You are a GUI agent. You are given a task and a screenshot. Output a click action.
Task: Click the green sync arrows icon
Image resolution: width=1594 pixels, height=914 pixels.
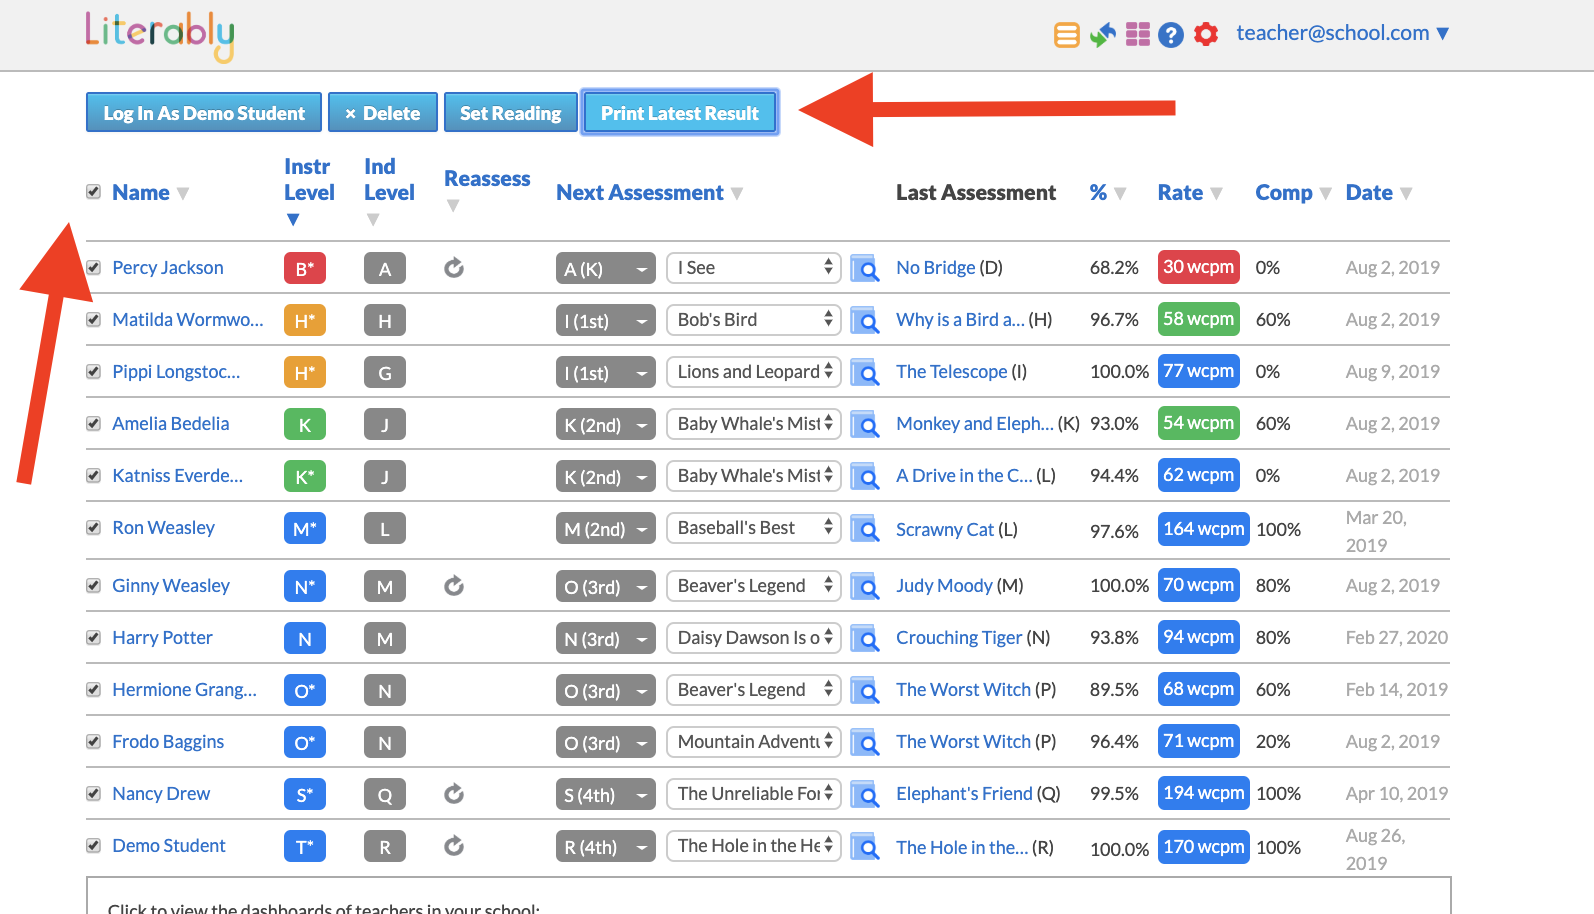(x=1103, y=35)
